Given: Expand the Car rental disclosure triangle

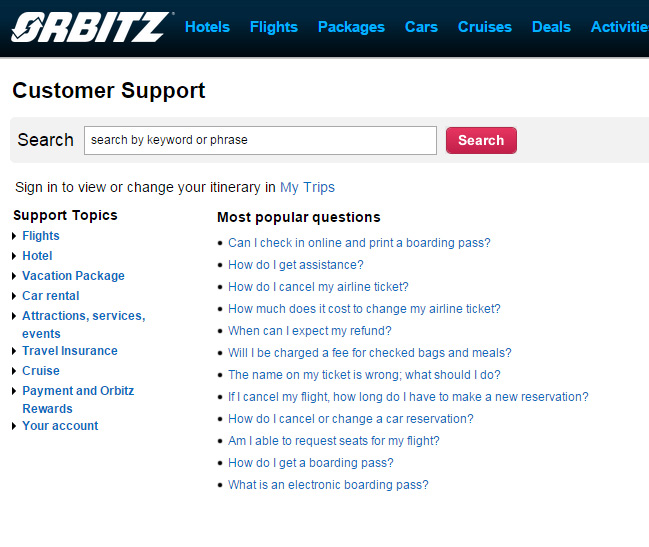Looking at the screenshot, I should (x=14, y=296).
